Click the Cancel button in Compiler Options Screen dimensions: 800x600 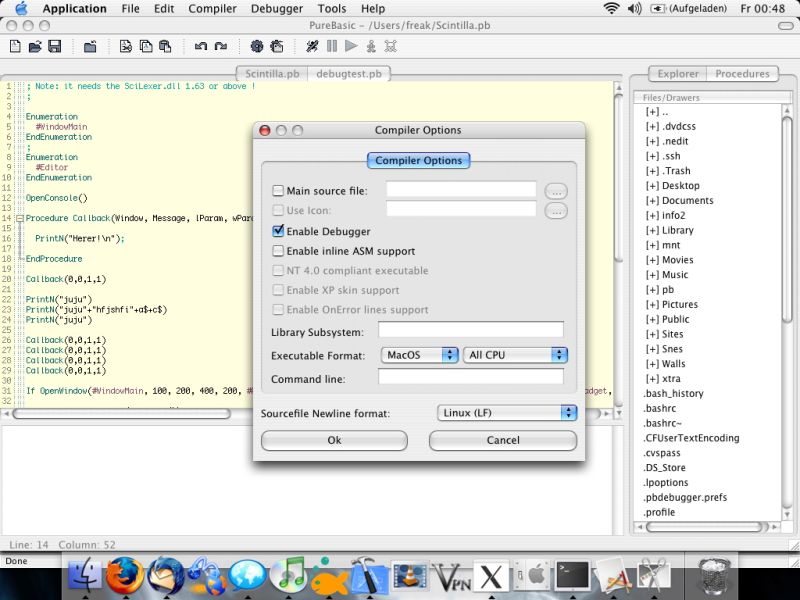(503, 440)
